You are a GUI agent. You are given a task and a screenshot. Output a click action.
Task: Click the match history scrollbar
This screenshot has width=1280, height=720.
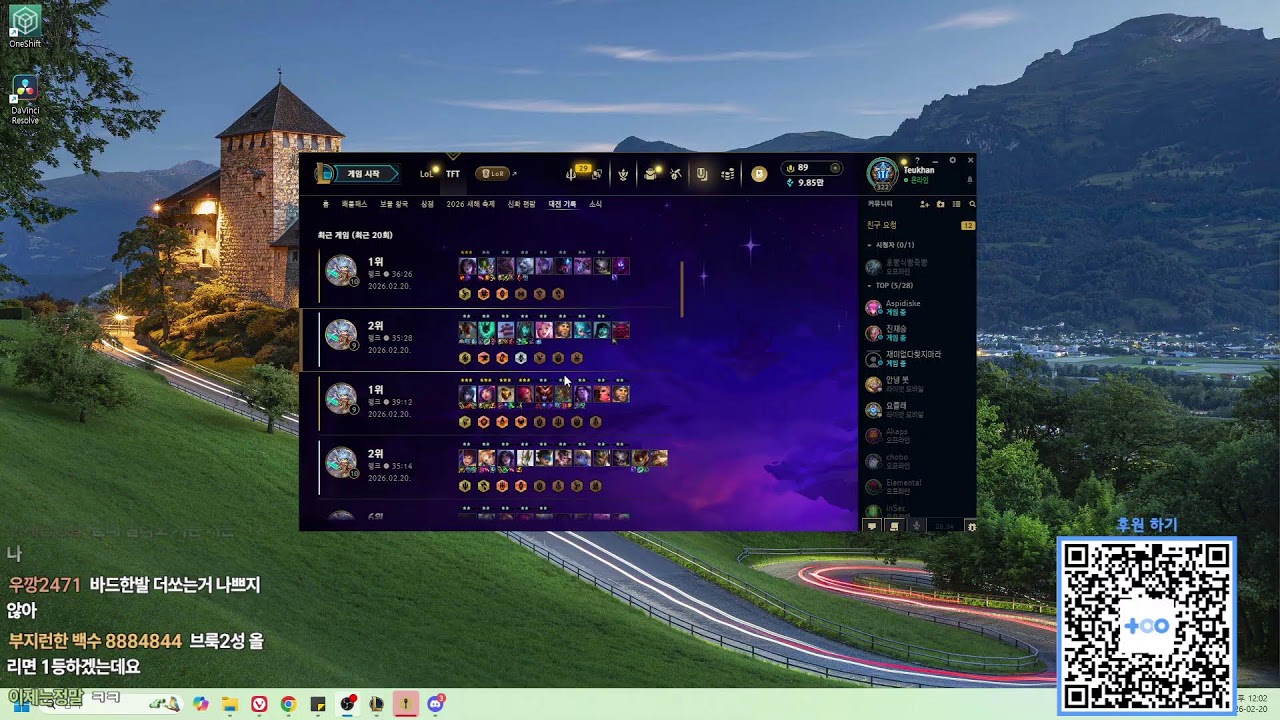tap(682, 290)
